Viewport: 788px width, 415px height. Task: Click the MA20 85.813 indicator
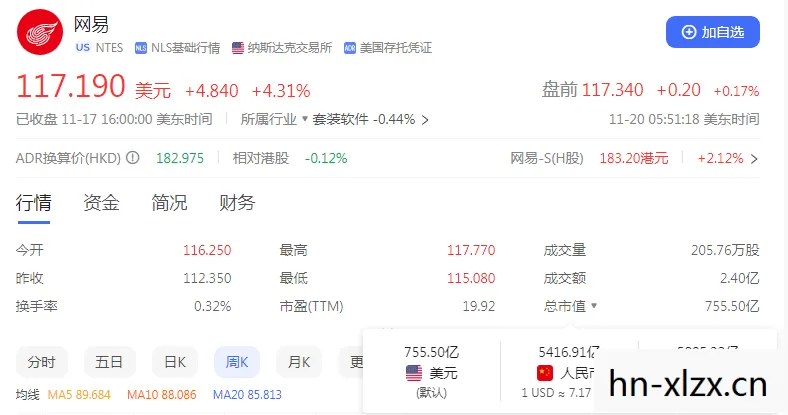tap(247, 395)
